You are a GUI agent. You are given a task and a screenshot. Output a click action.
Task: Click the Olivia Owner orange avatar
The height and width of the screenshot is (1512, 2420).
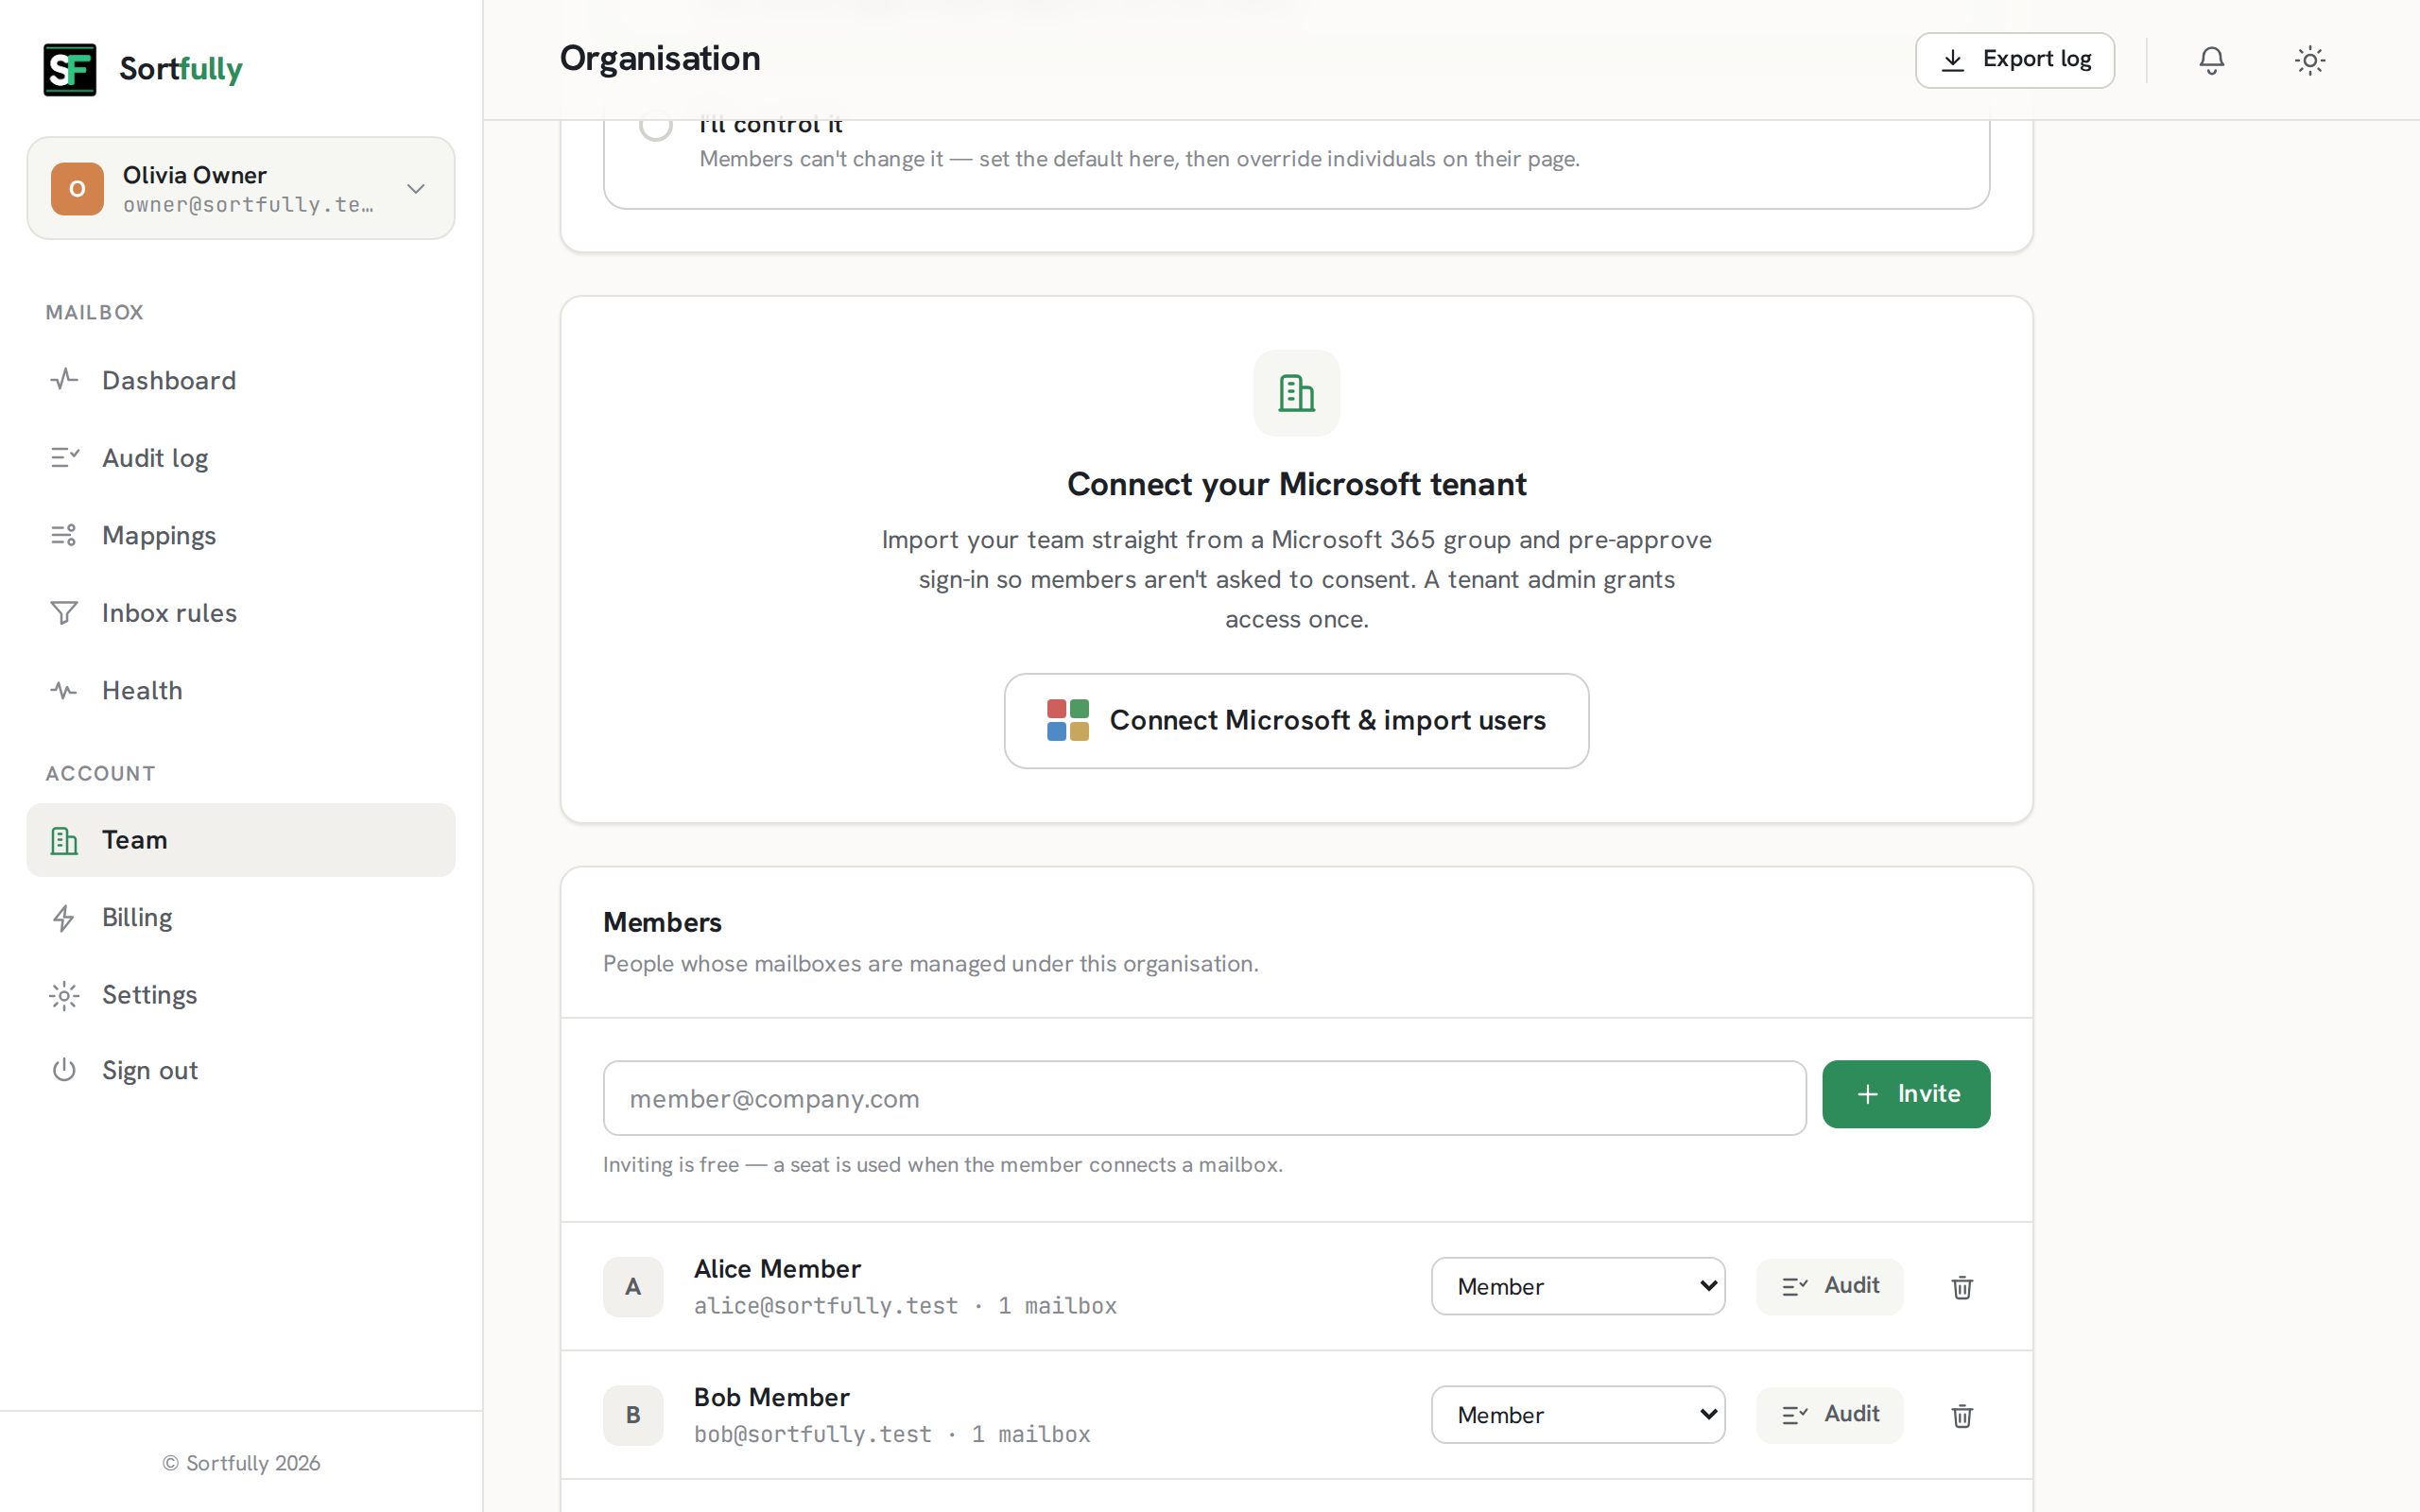click(x=77, y=189)
